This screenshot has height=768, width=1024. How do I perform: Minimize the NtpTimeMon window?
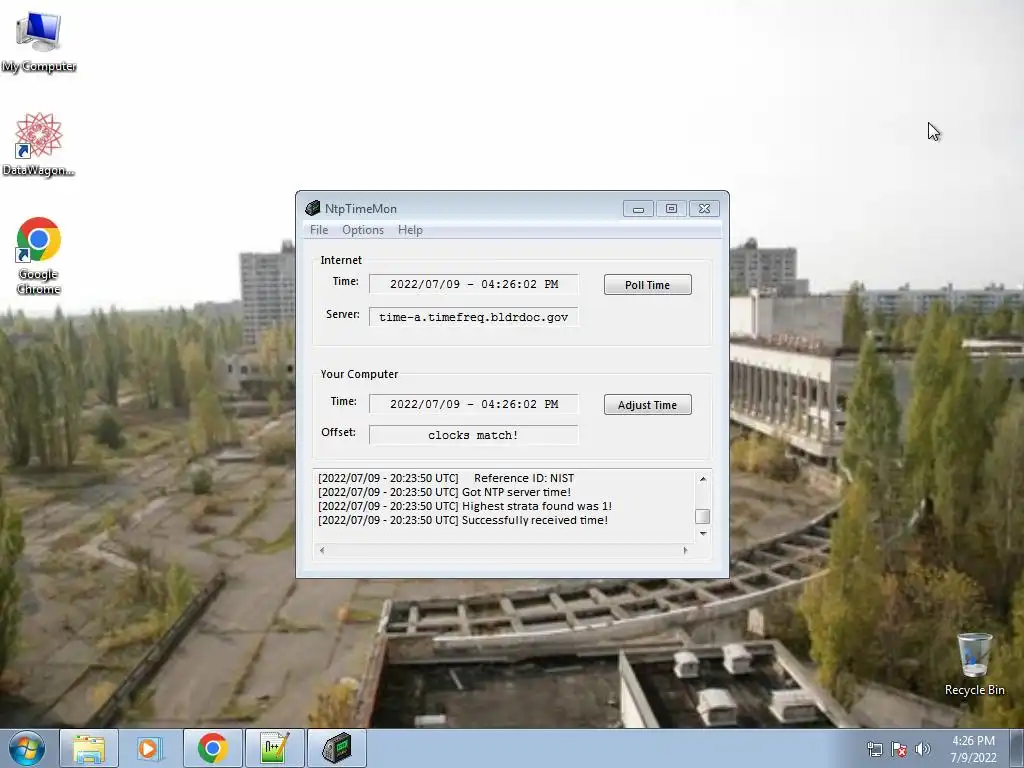point(638,208)
